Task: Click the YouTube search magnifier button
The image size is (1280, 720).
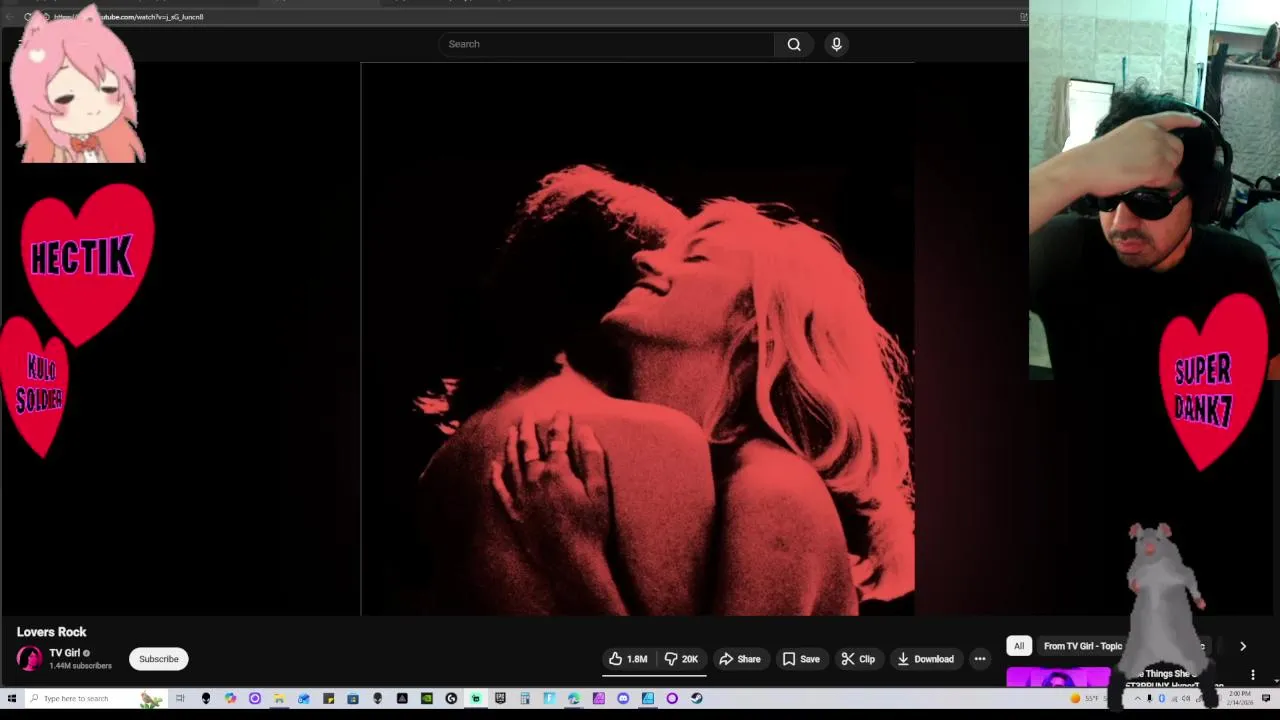Action: coord(794,44)
